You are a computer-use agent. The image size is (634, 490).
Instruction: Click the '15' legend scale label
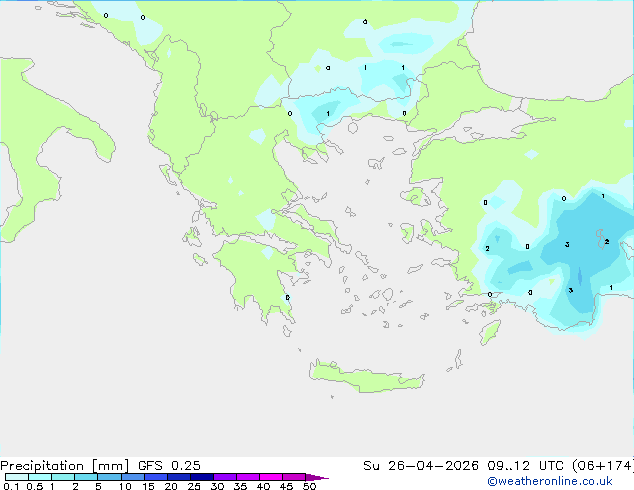pyautogui.click(x=148, y=486)
